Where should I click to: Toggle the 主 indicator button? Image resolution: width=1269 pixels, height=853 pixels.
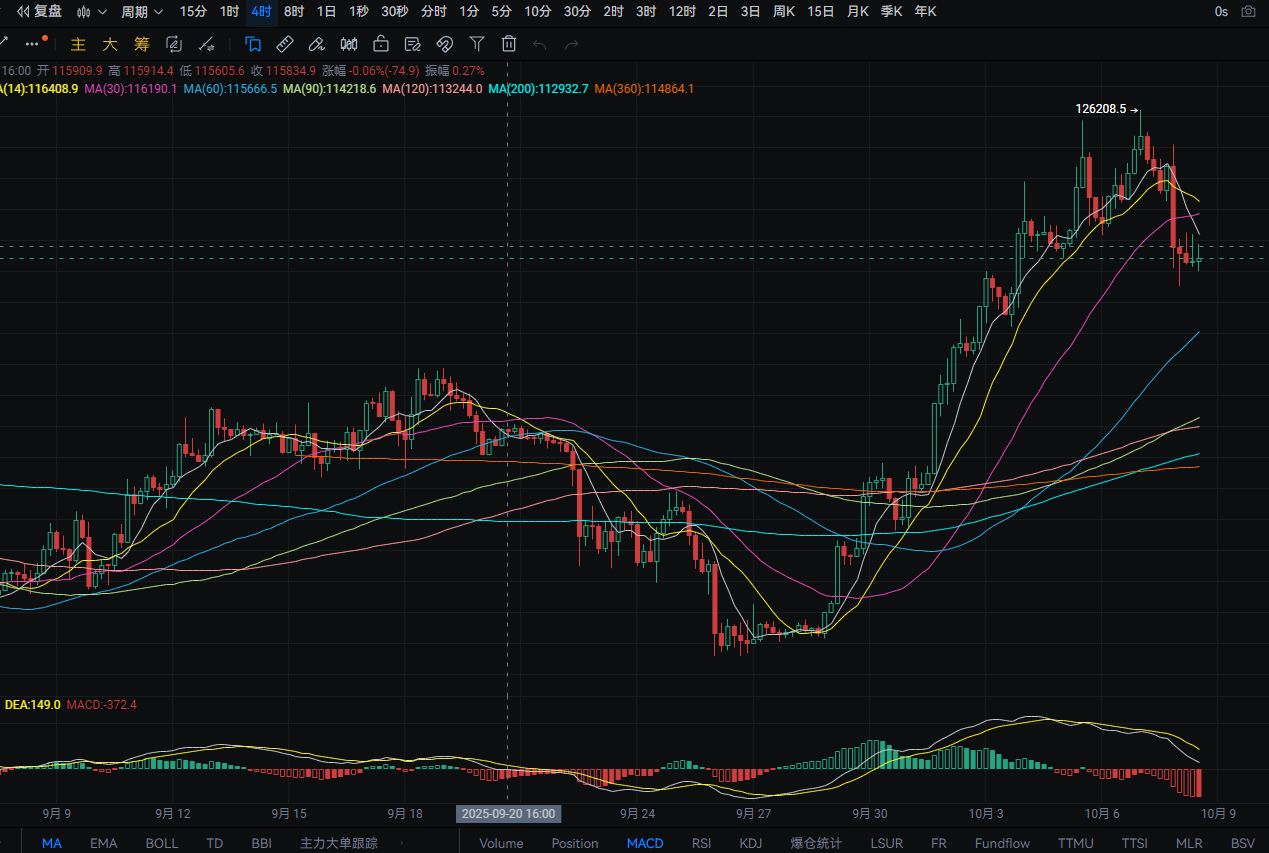[x=78, y=44]
